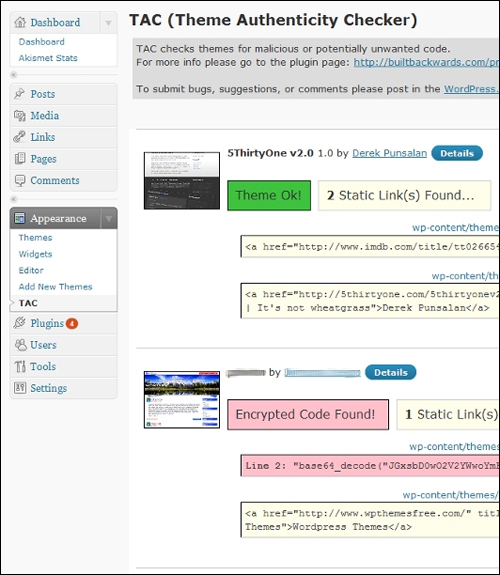This screenshot has width=500, height=575.
Task: Open the Themes submenu item
Action: tap(35, 238)
